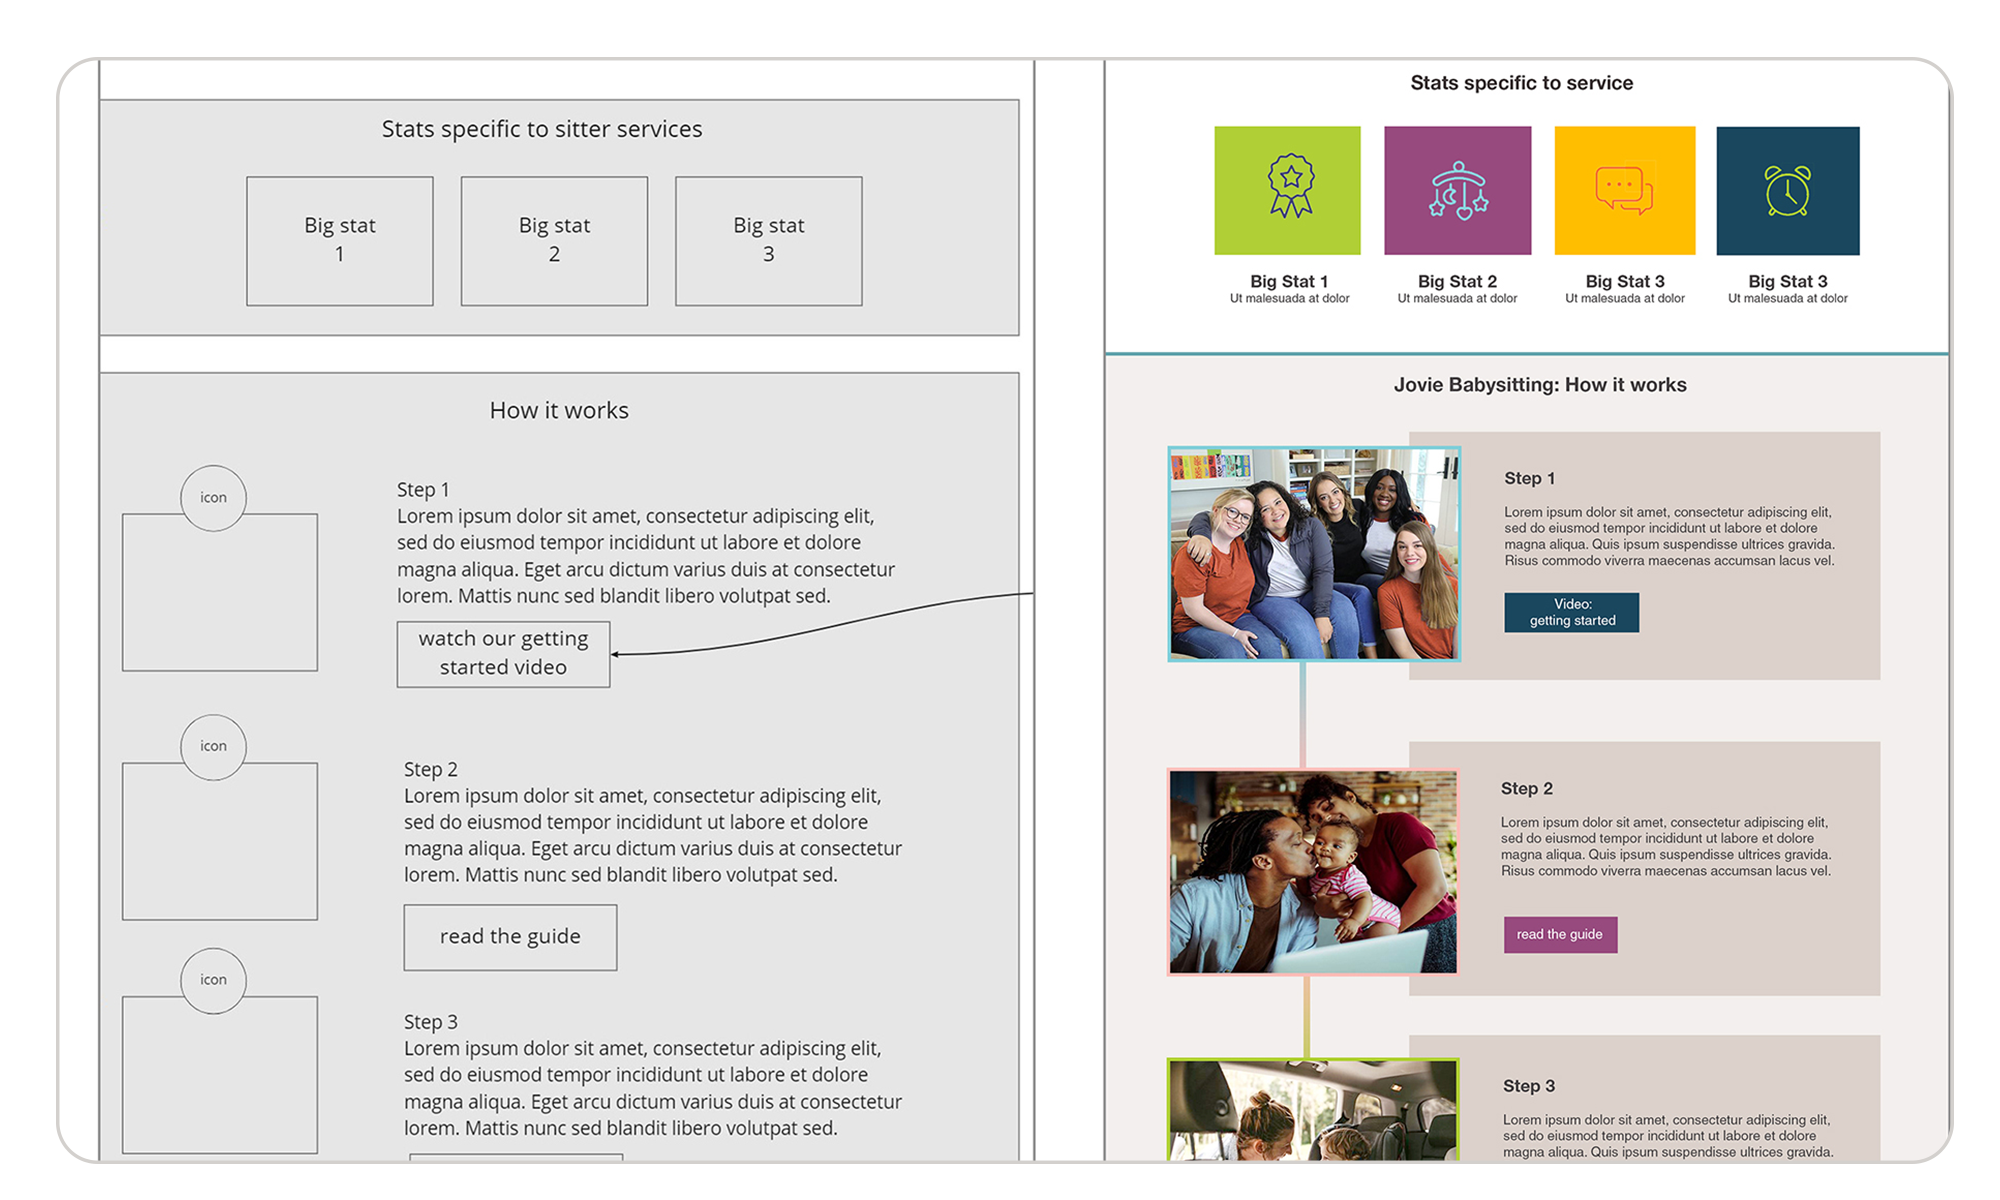Open the family with baby photo in Step 2

(x=1313, y=871)
